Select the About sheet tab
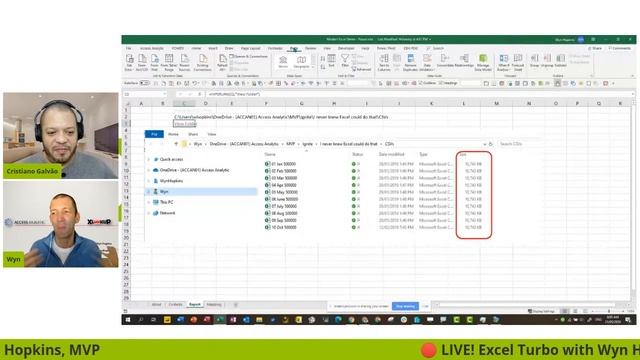 coord(156,304)
